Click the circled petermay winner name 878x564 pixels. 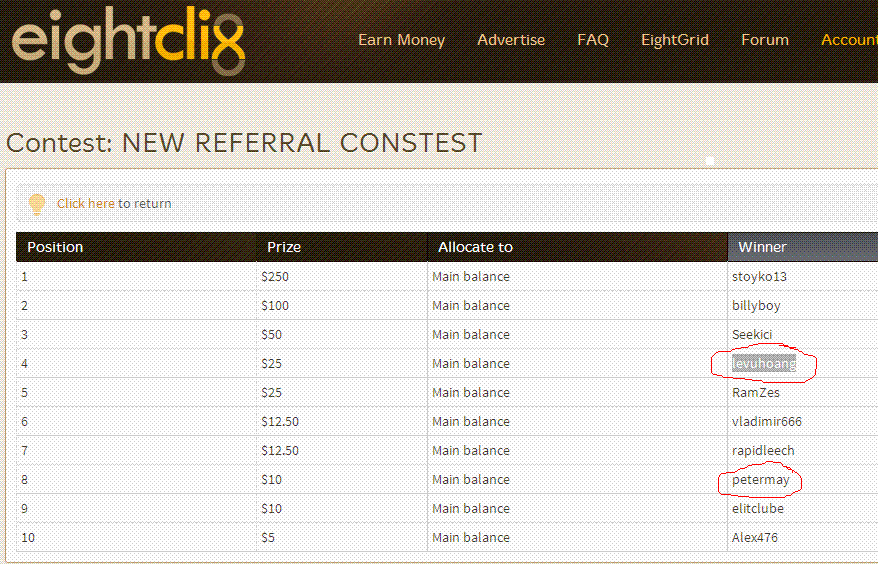761,480
